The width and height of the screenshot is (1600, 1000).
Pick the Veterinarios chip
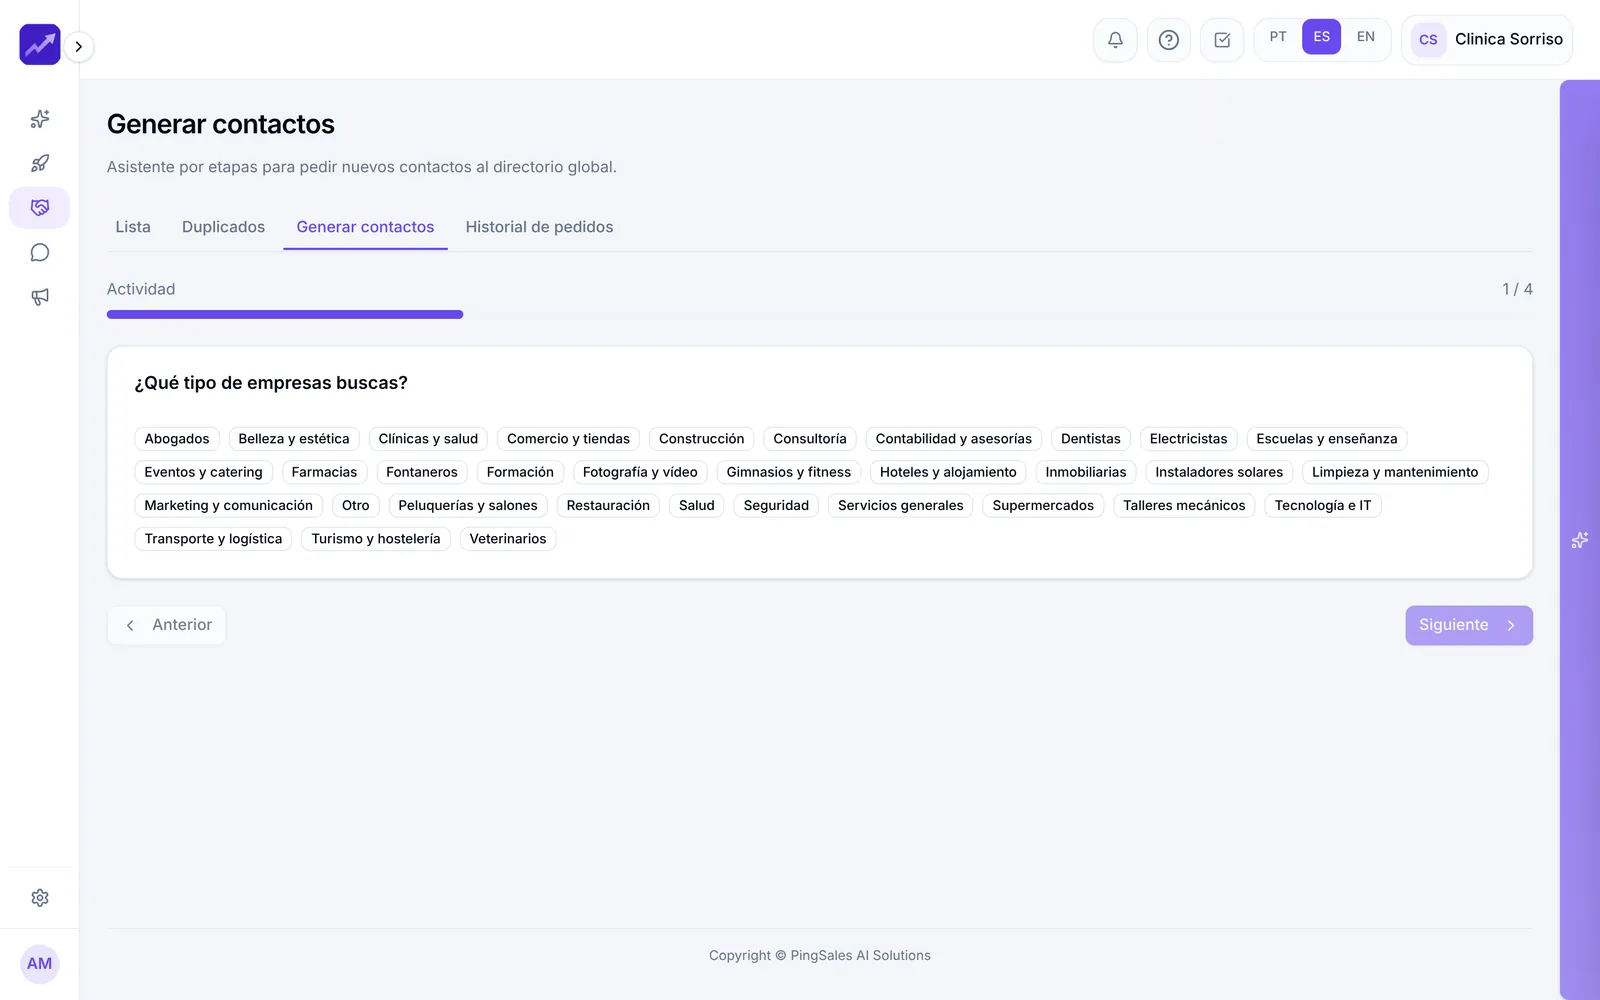click(x=508, y=539)
